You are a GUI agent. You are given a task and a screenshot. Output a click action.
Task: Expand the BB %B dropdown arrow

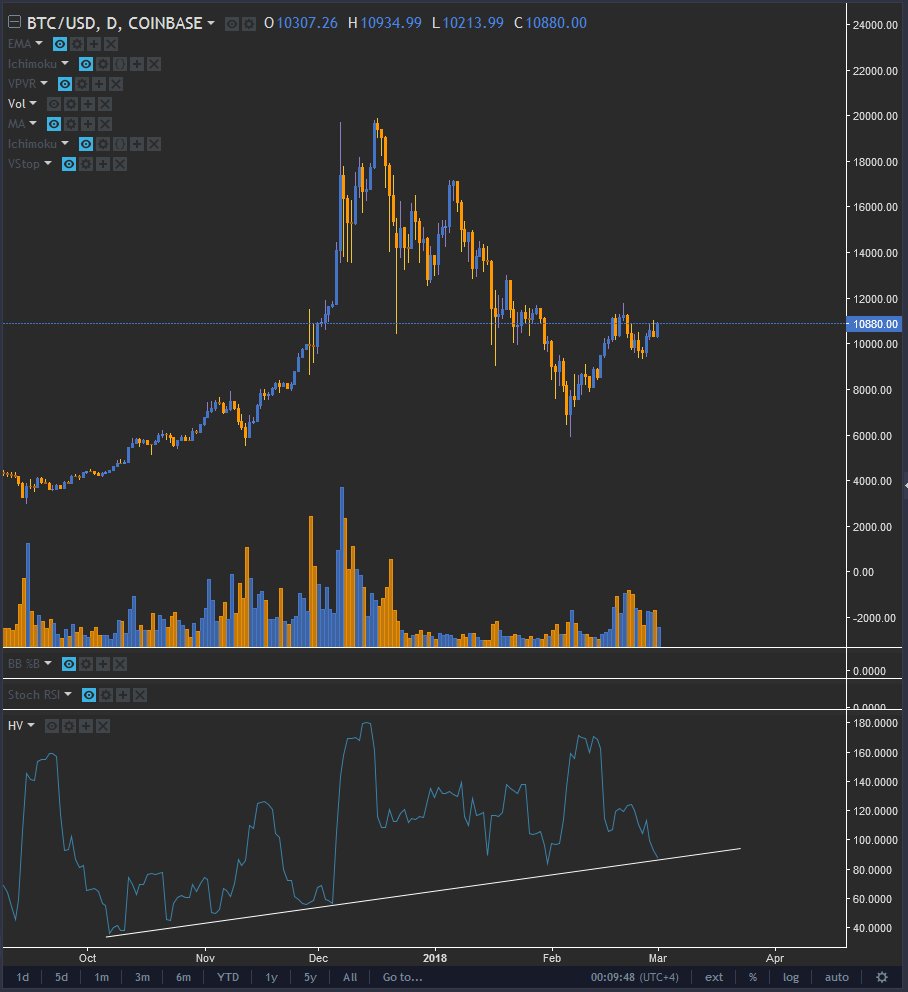[x=47, y=663]
